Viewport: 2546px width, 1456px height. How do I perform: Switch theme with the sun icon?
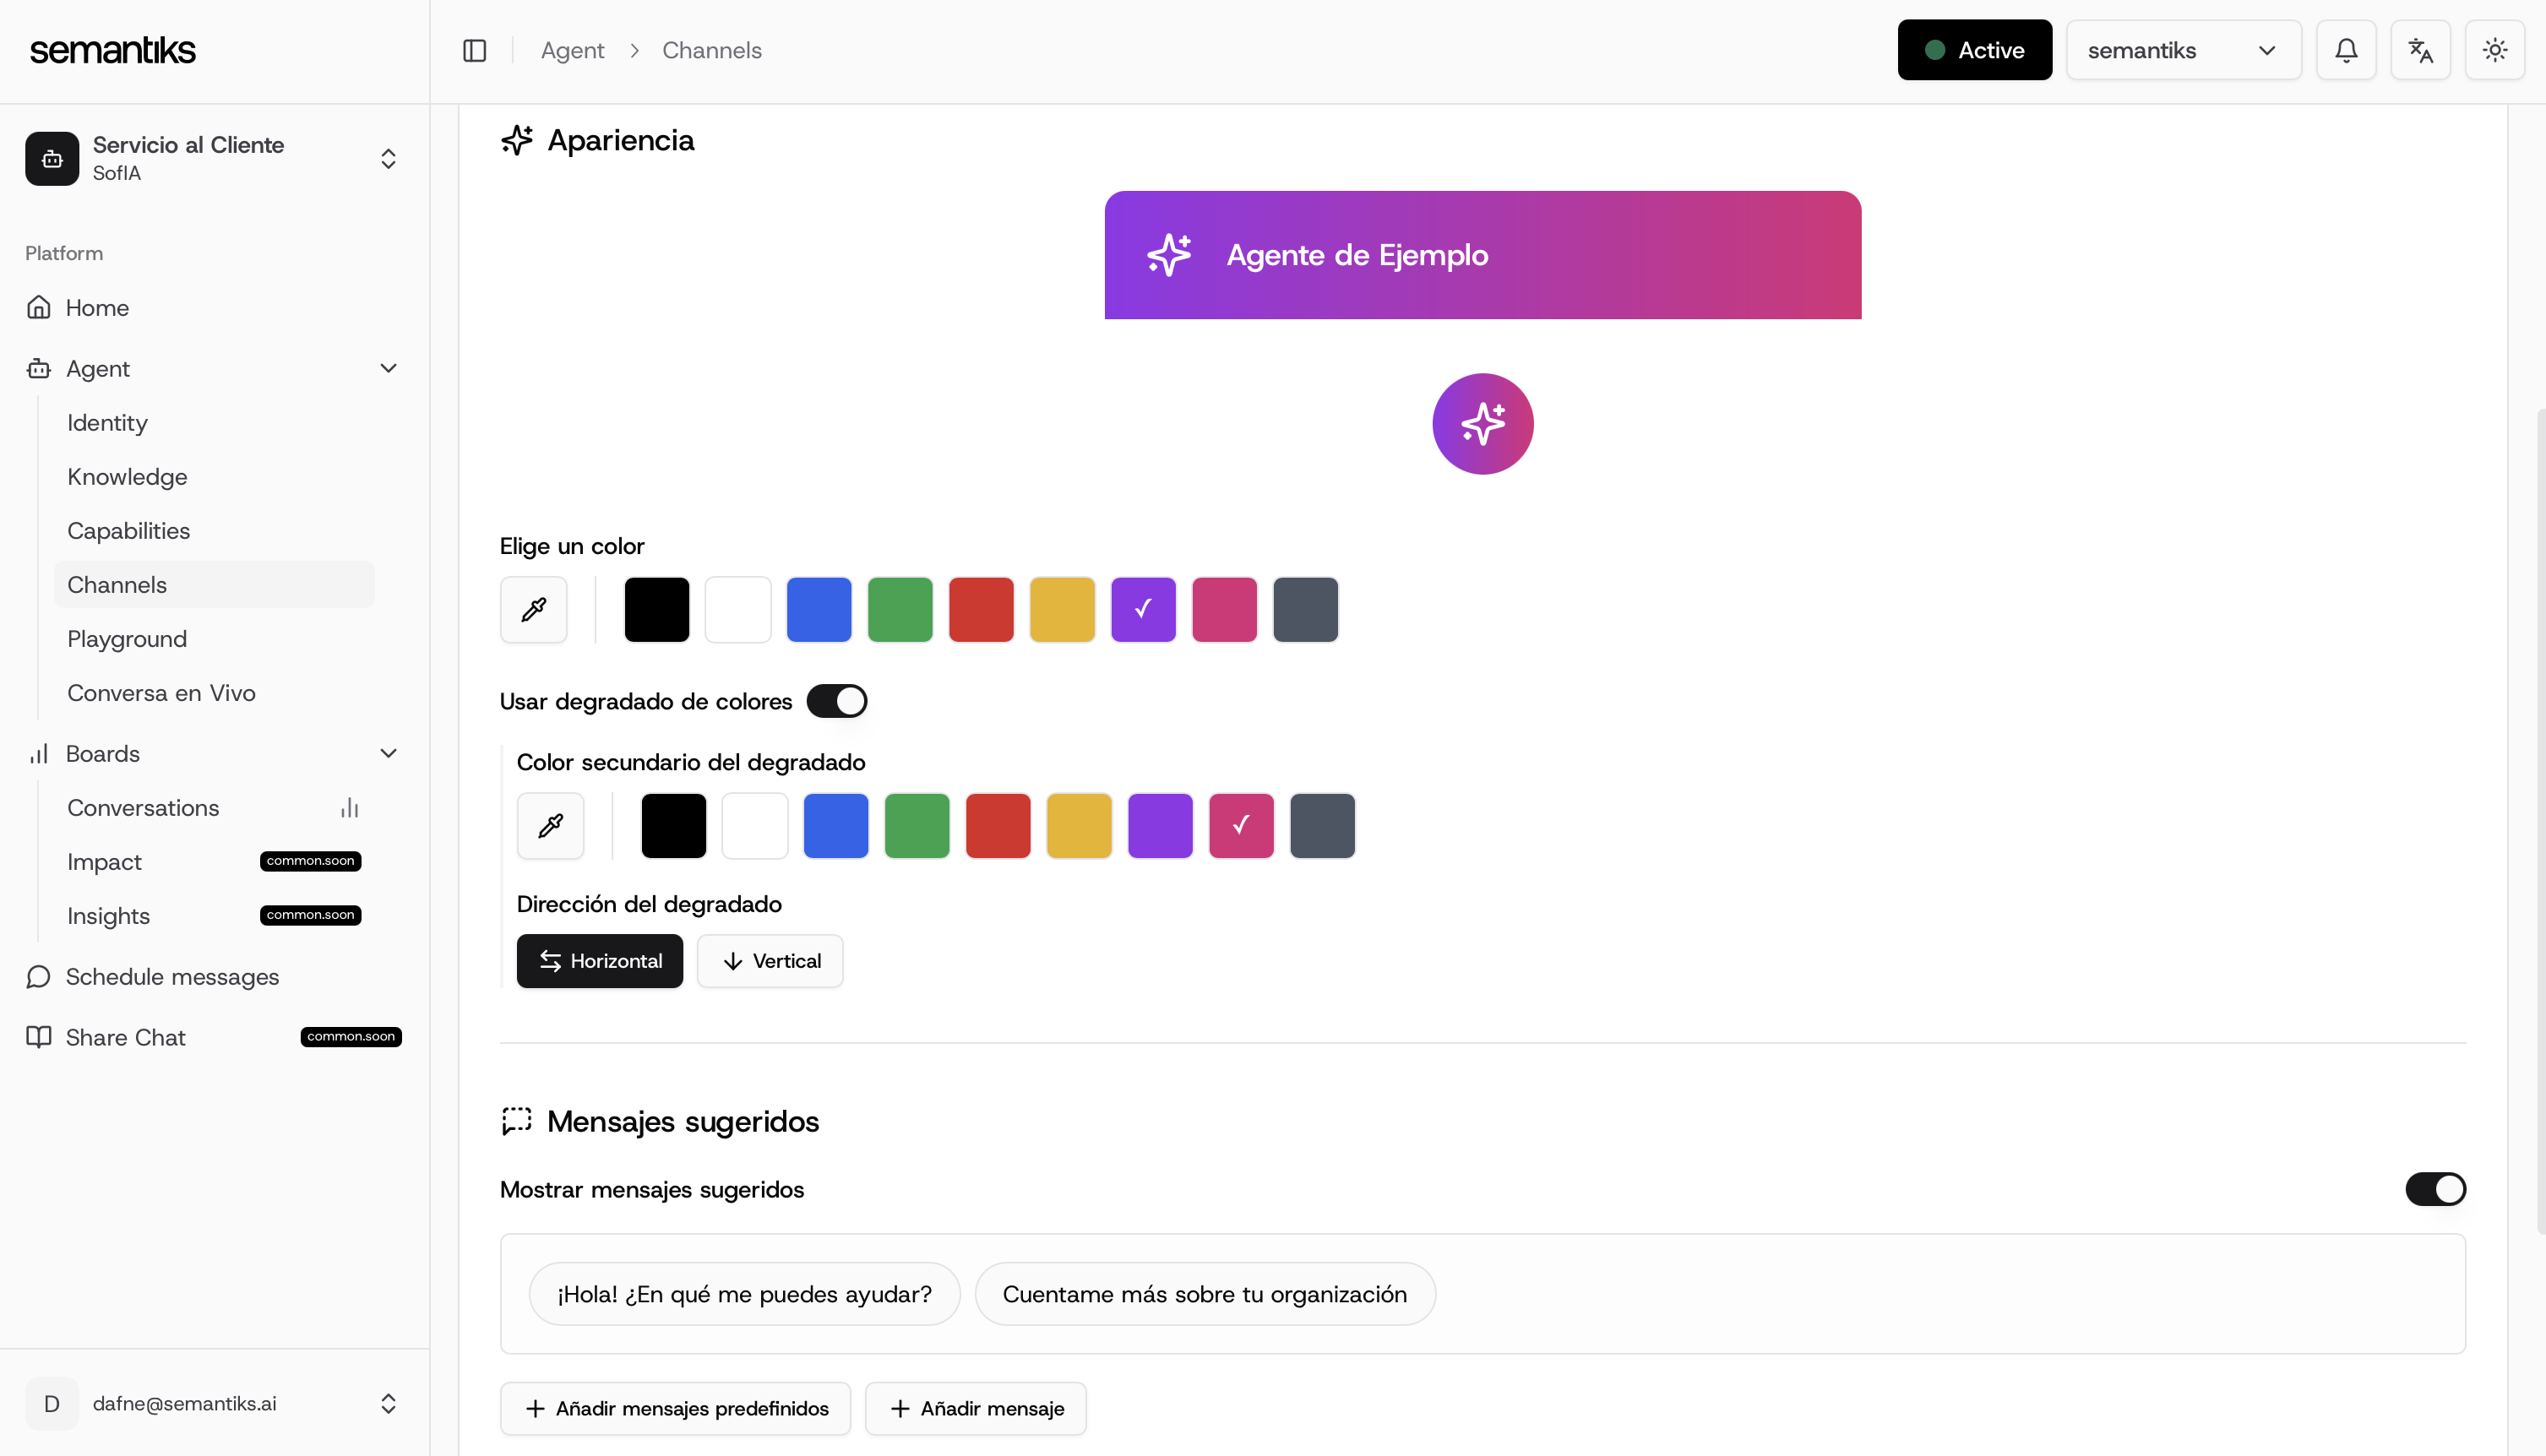(x=2494, y=50)
